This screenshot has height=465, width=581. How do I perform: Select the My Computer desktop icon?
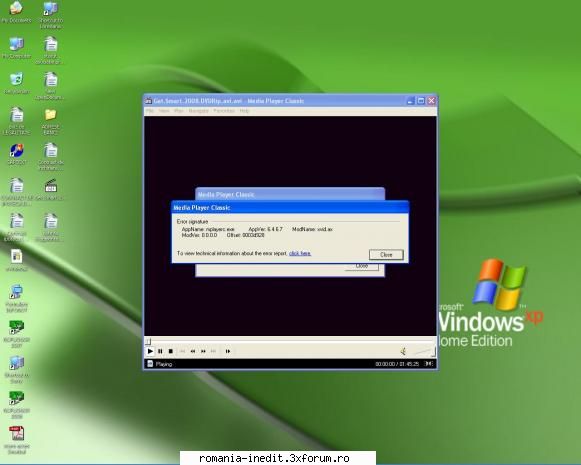[x=16, y=47]
